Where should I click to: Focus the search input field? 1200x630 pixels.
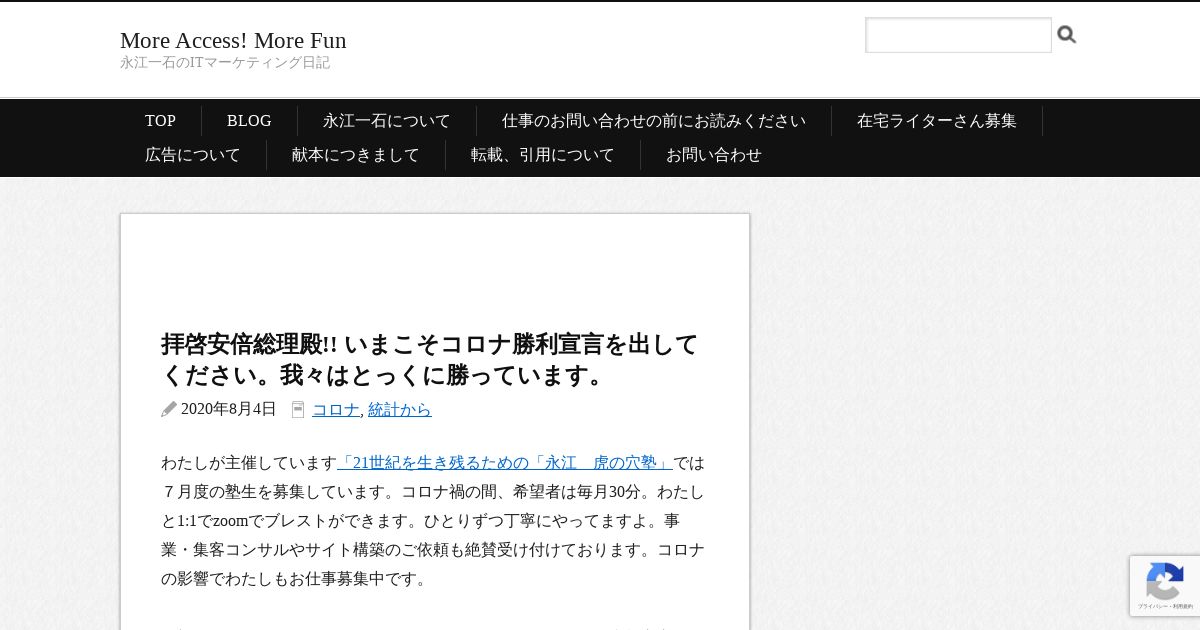(958, 35)
